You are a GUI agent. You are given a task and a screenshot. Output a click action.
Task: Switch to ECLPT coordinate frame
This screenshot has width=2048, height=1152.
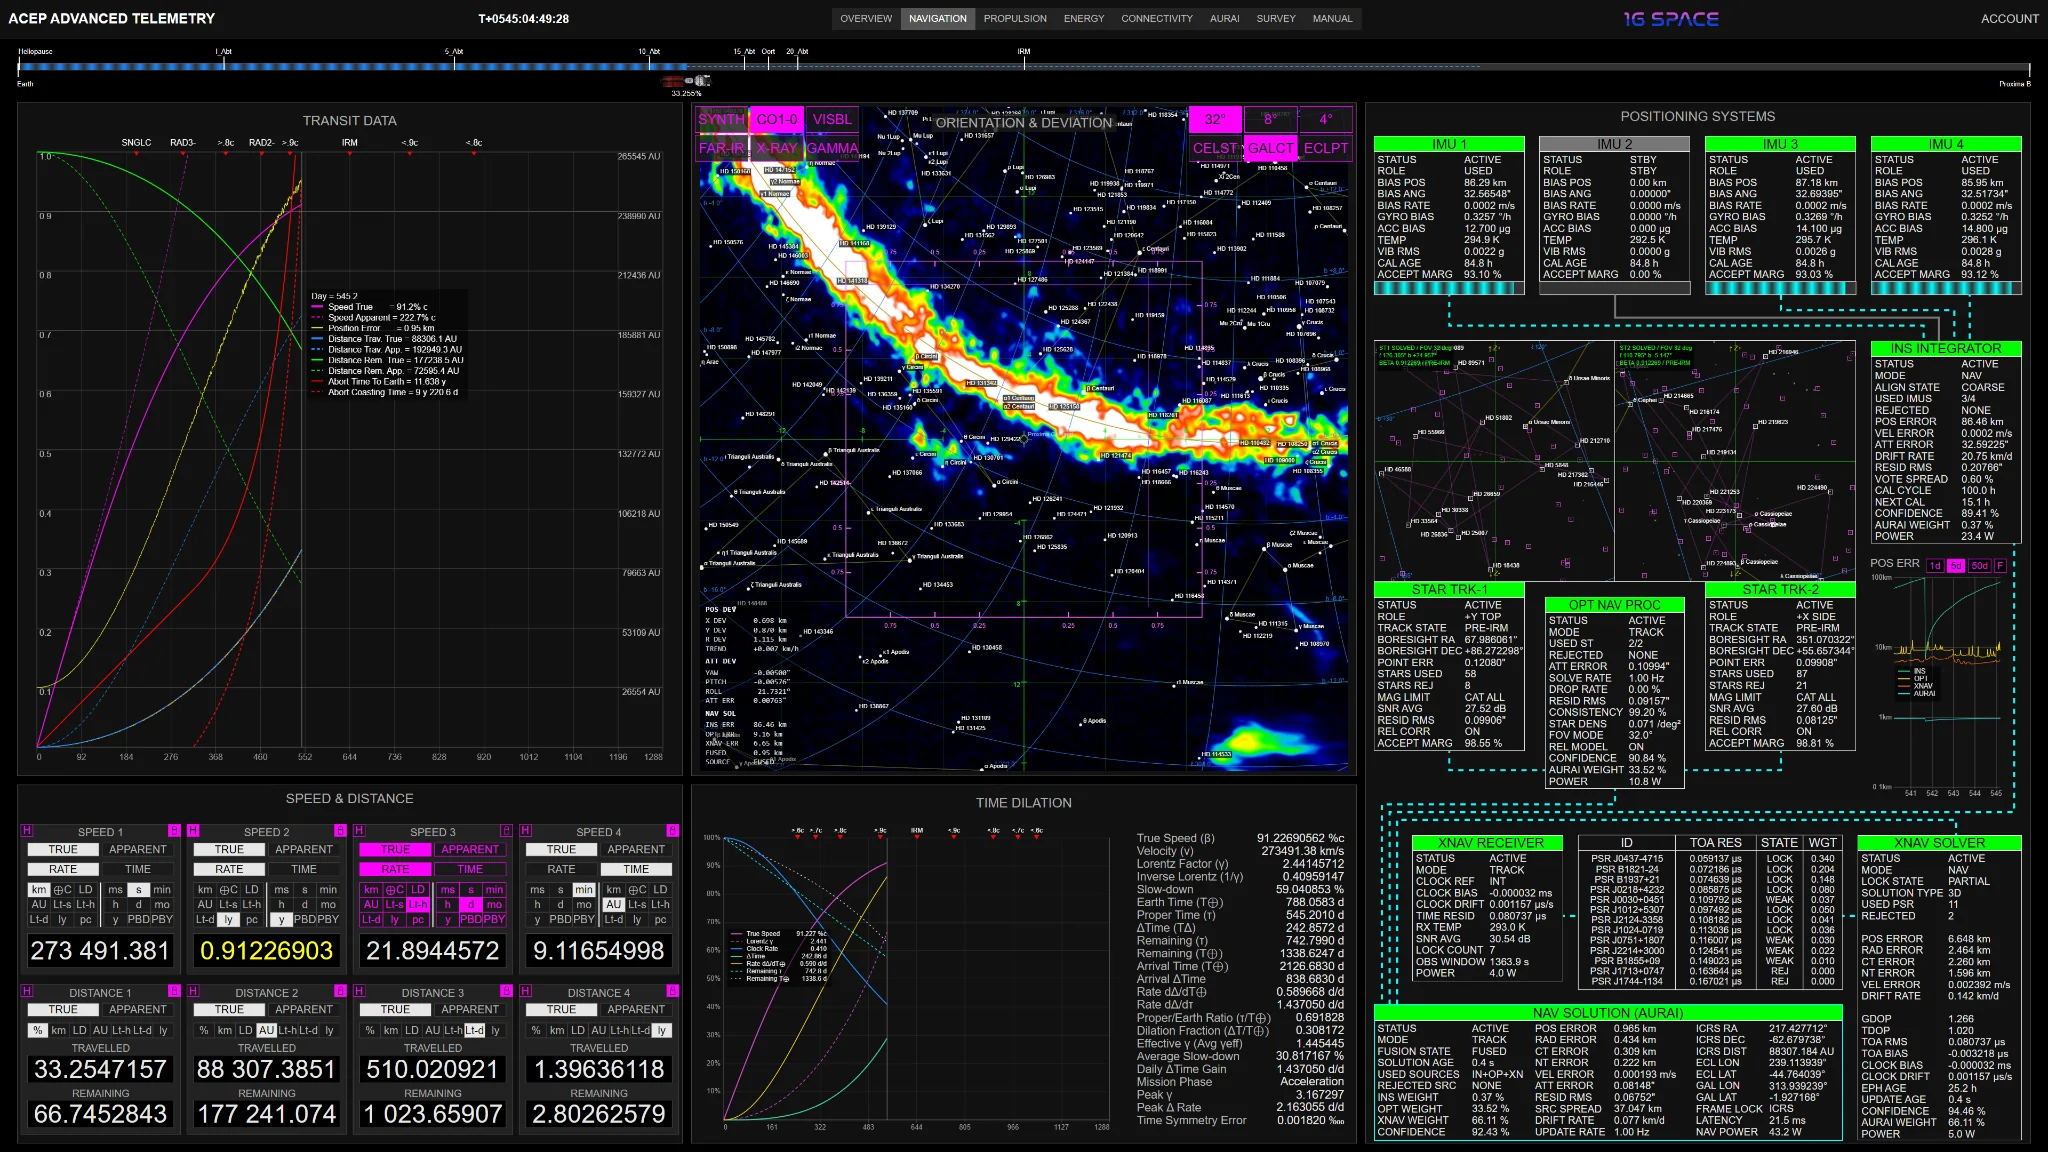point(1326,148)
